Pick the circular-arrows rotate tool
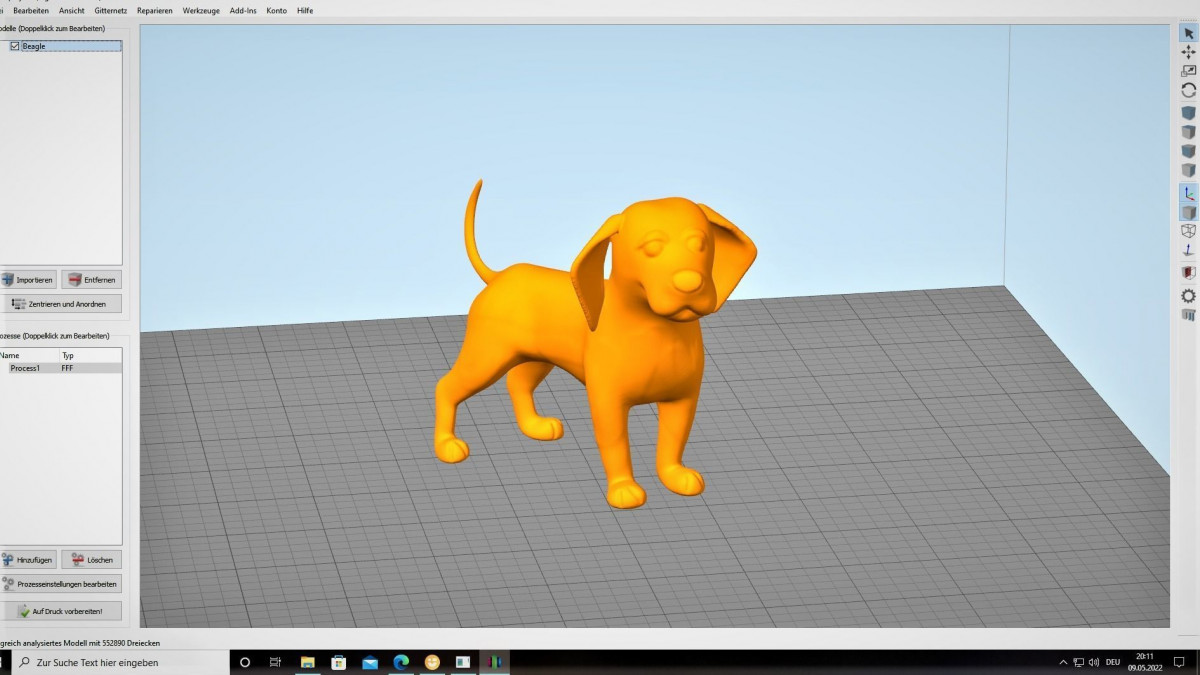This screenshot has width=1200, height=675. (x=1188, y=90)
